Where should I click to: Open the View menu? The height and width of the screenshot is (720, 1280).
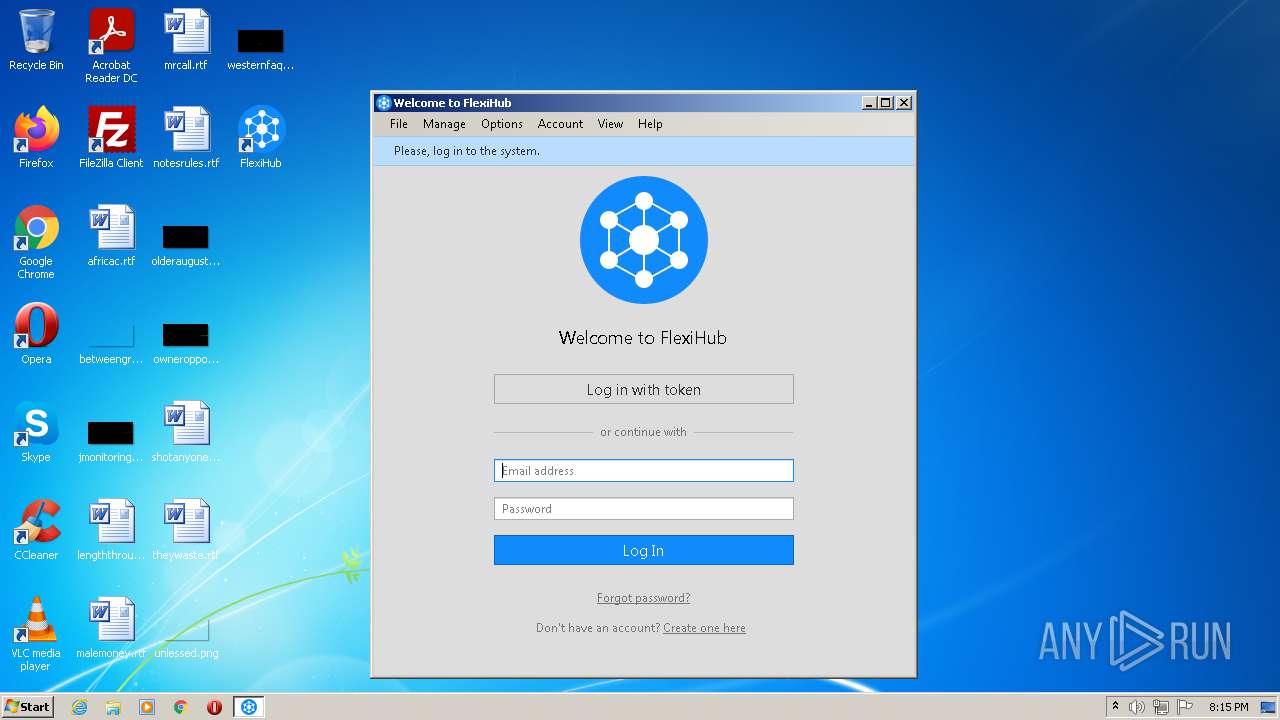click(610, 124)
